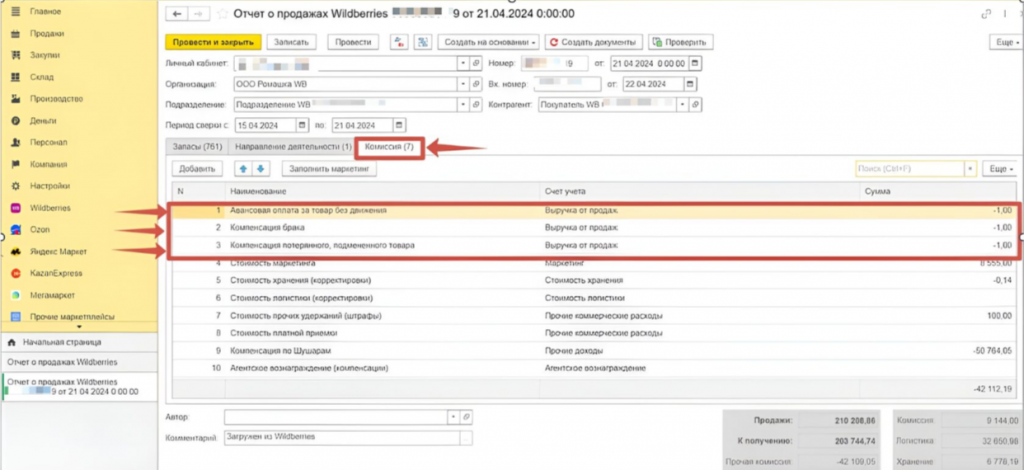Click the Проверить button
This screenshot has width=1024, height=470.
click(x=679, y=42)
